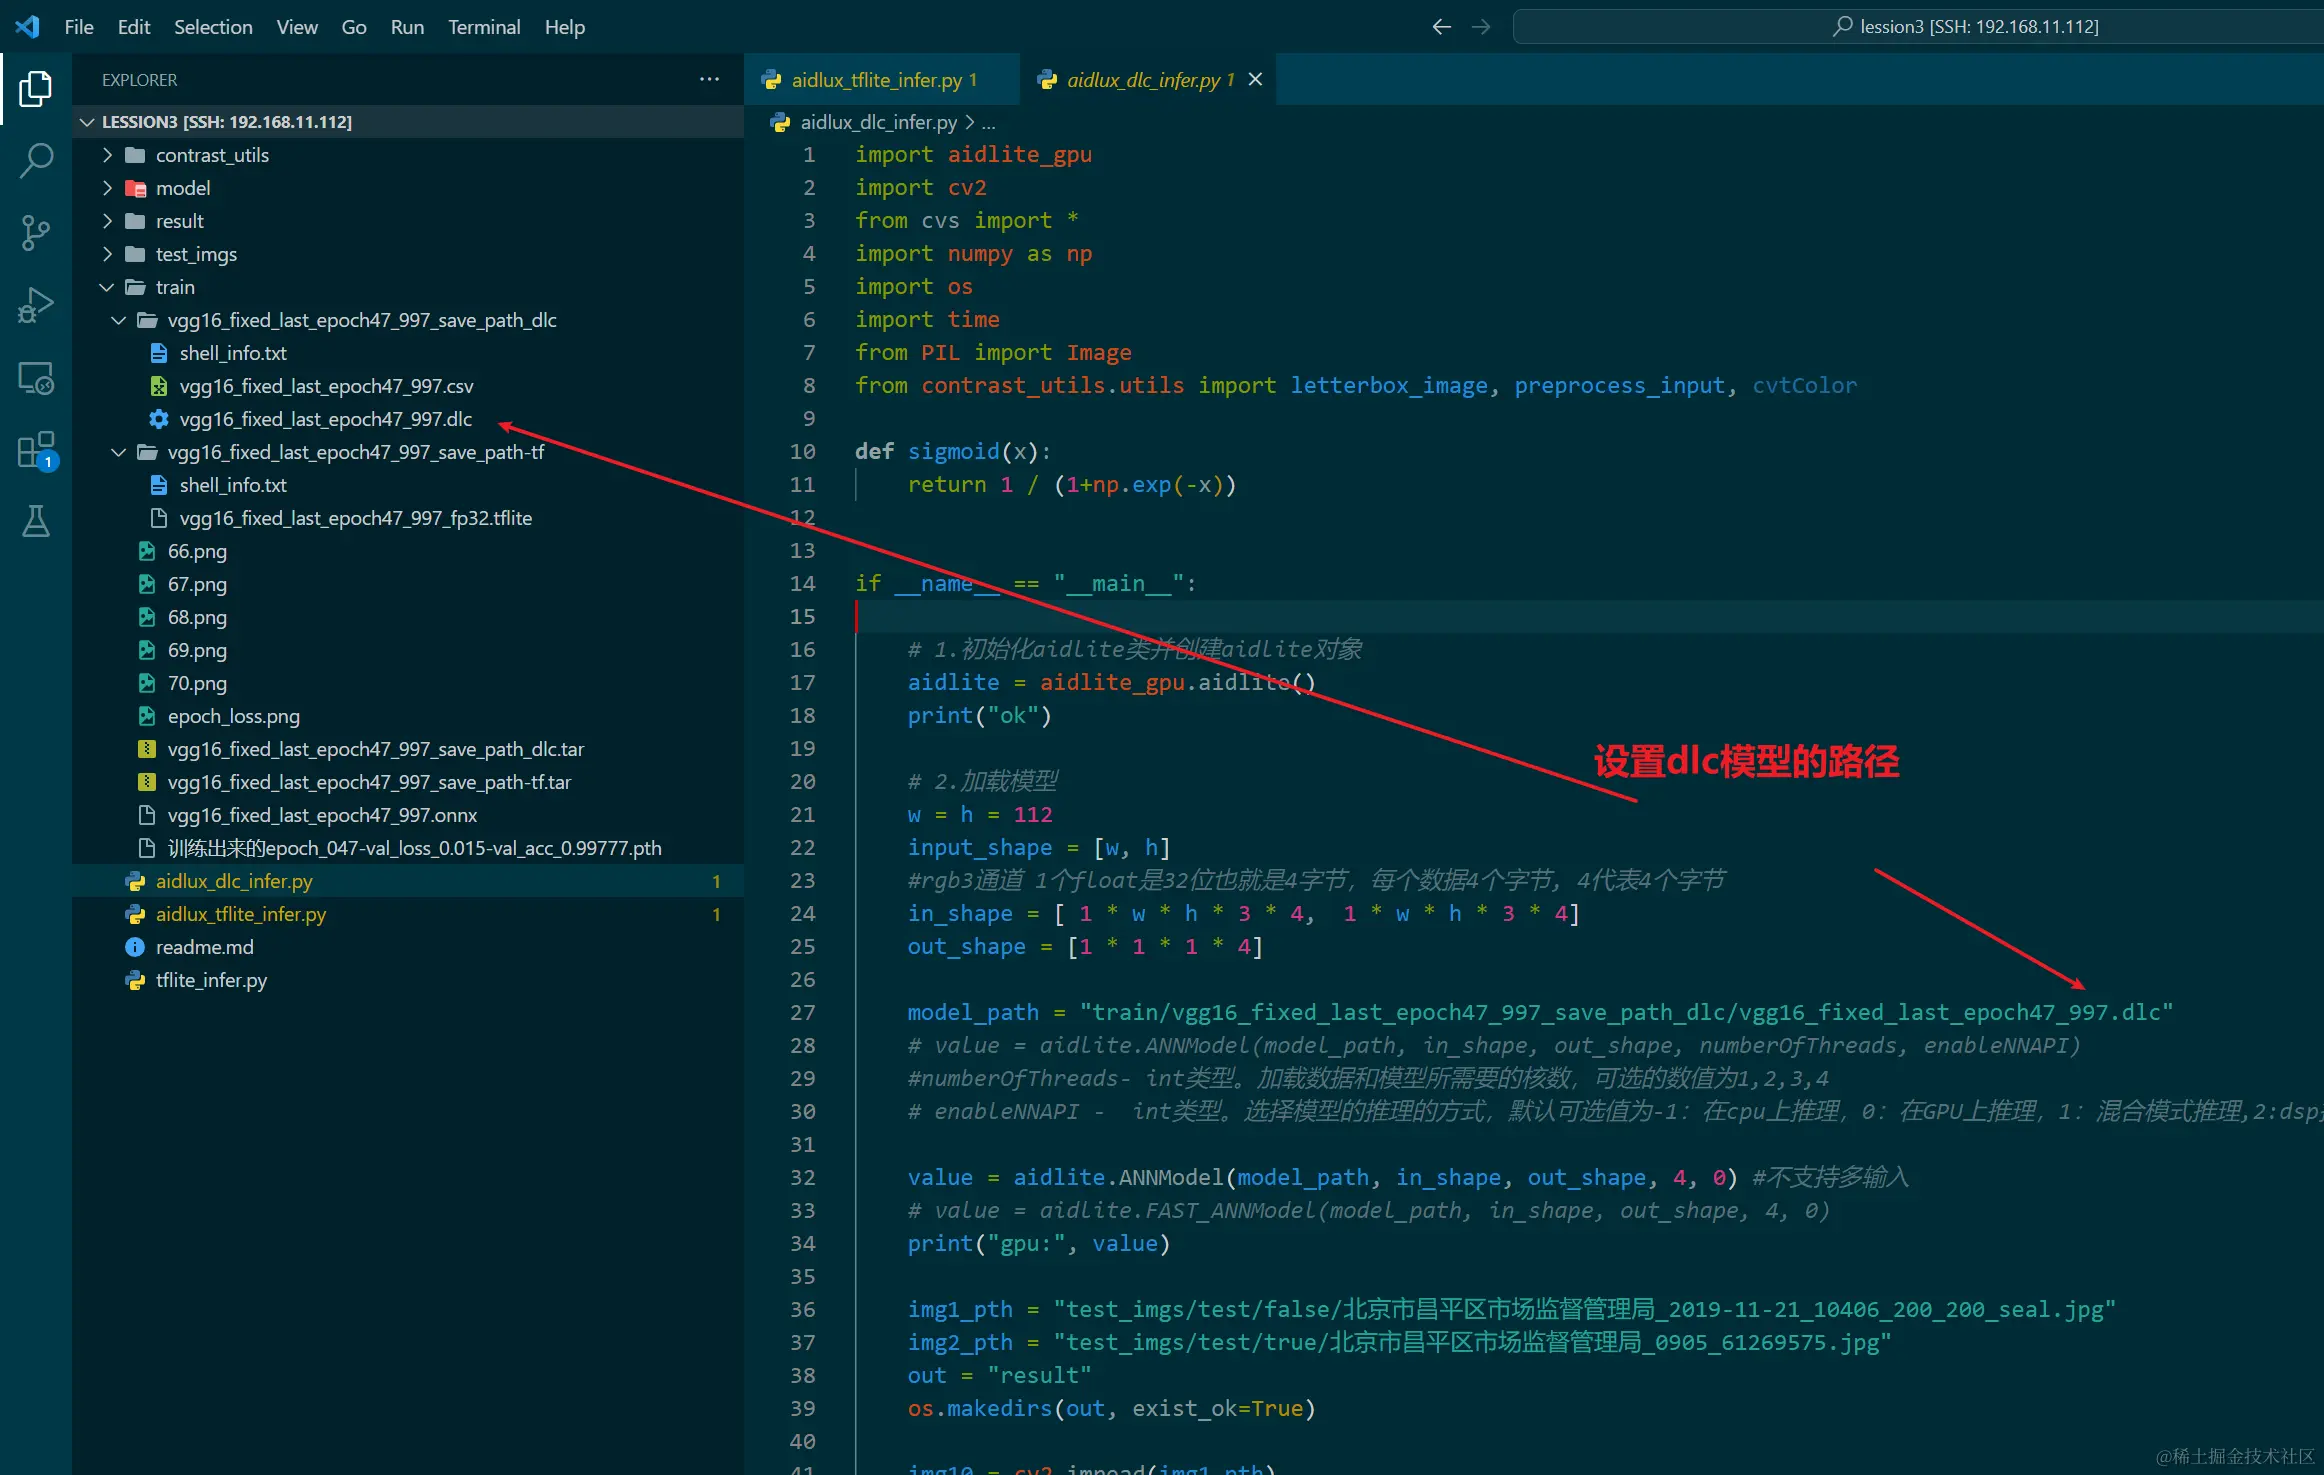This screenshot has width=2324, height=1475.
Task: Open the Terminal menu
Action: [x=483, y=27]
